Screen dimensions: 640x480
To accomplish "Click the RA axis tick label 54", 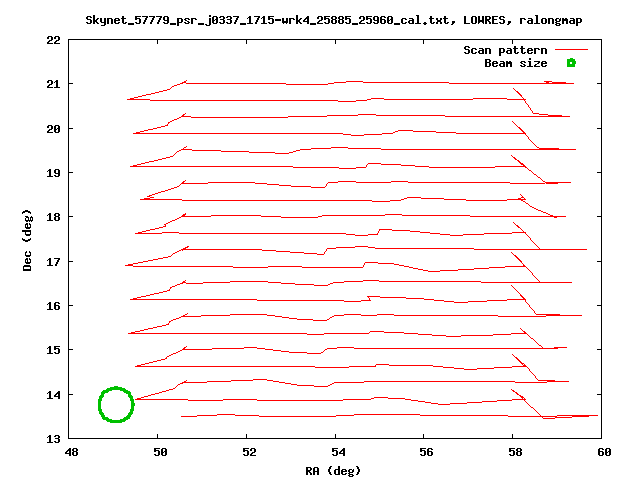I will 338,452.
